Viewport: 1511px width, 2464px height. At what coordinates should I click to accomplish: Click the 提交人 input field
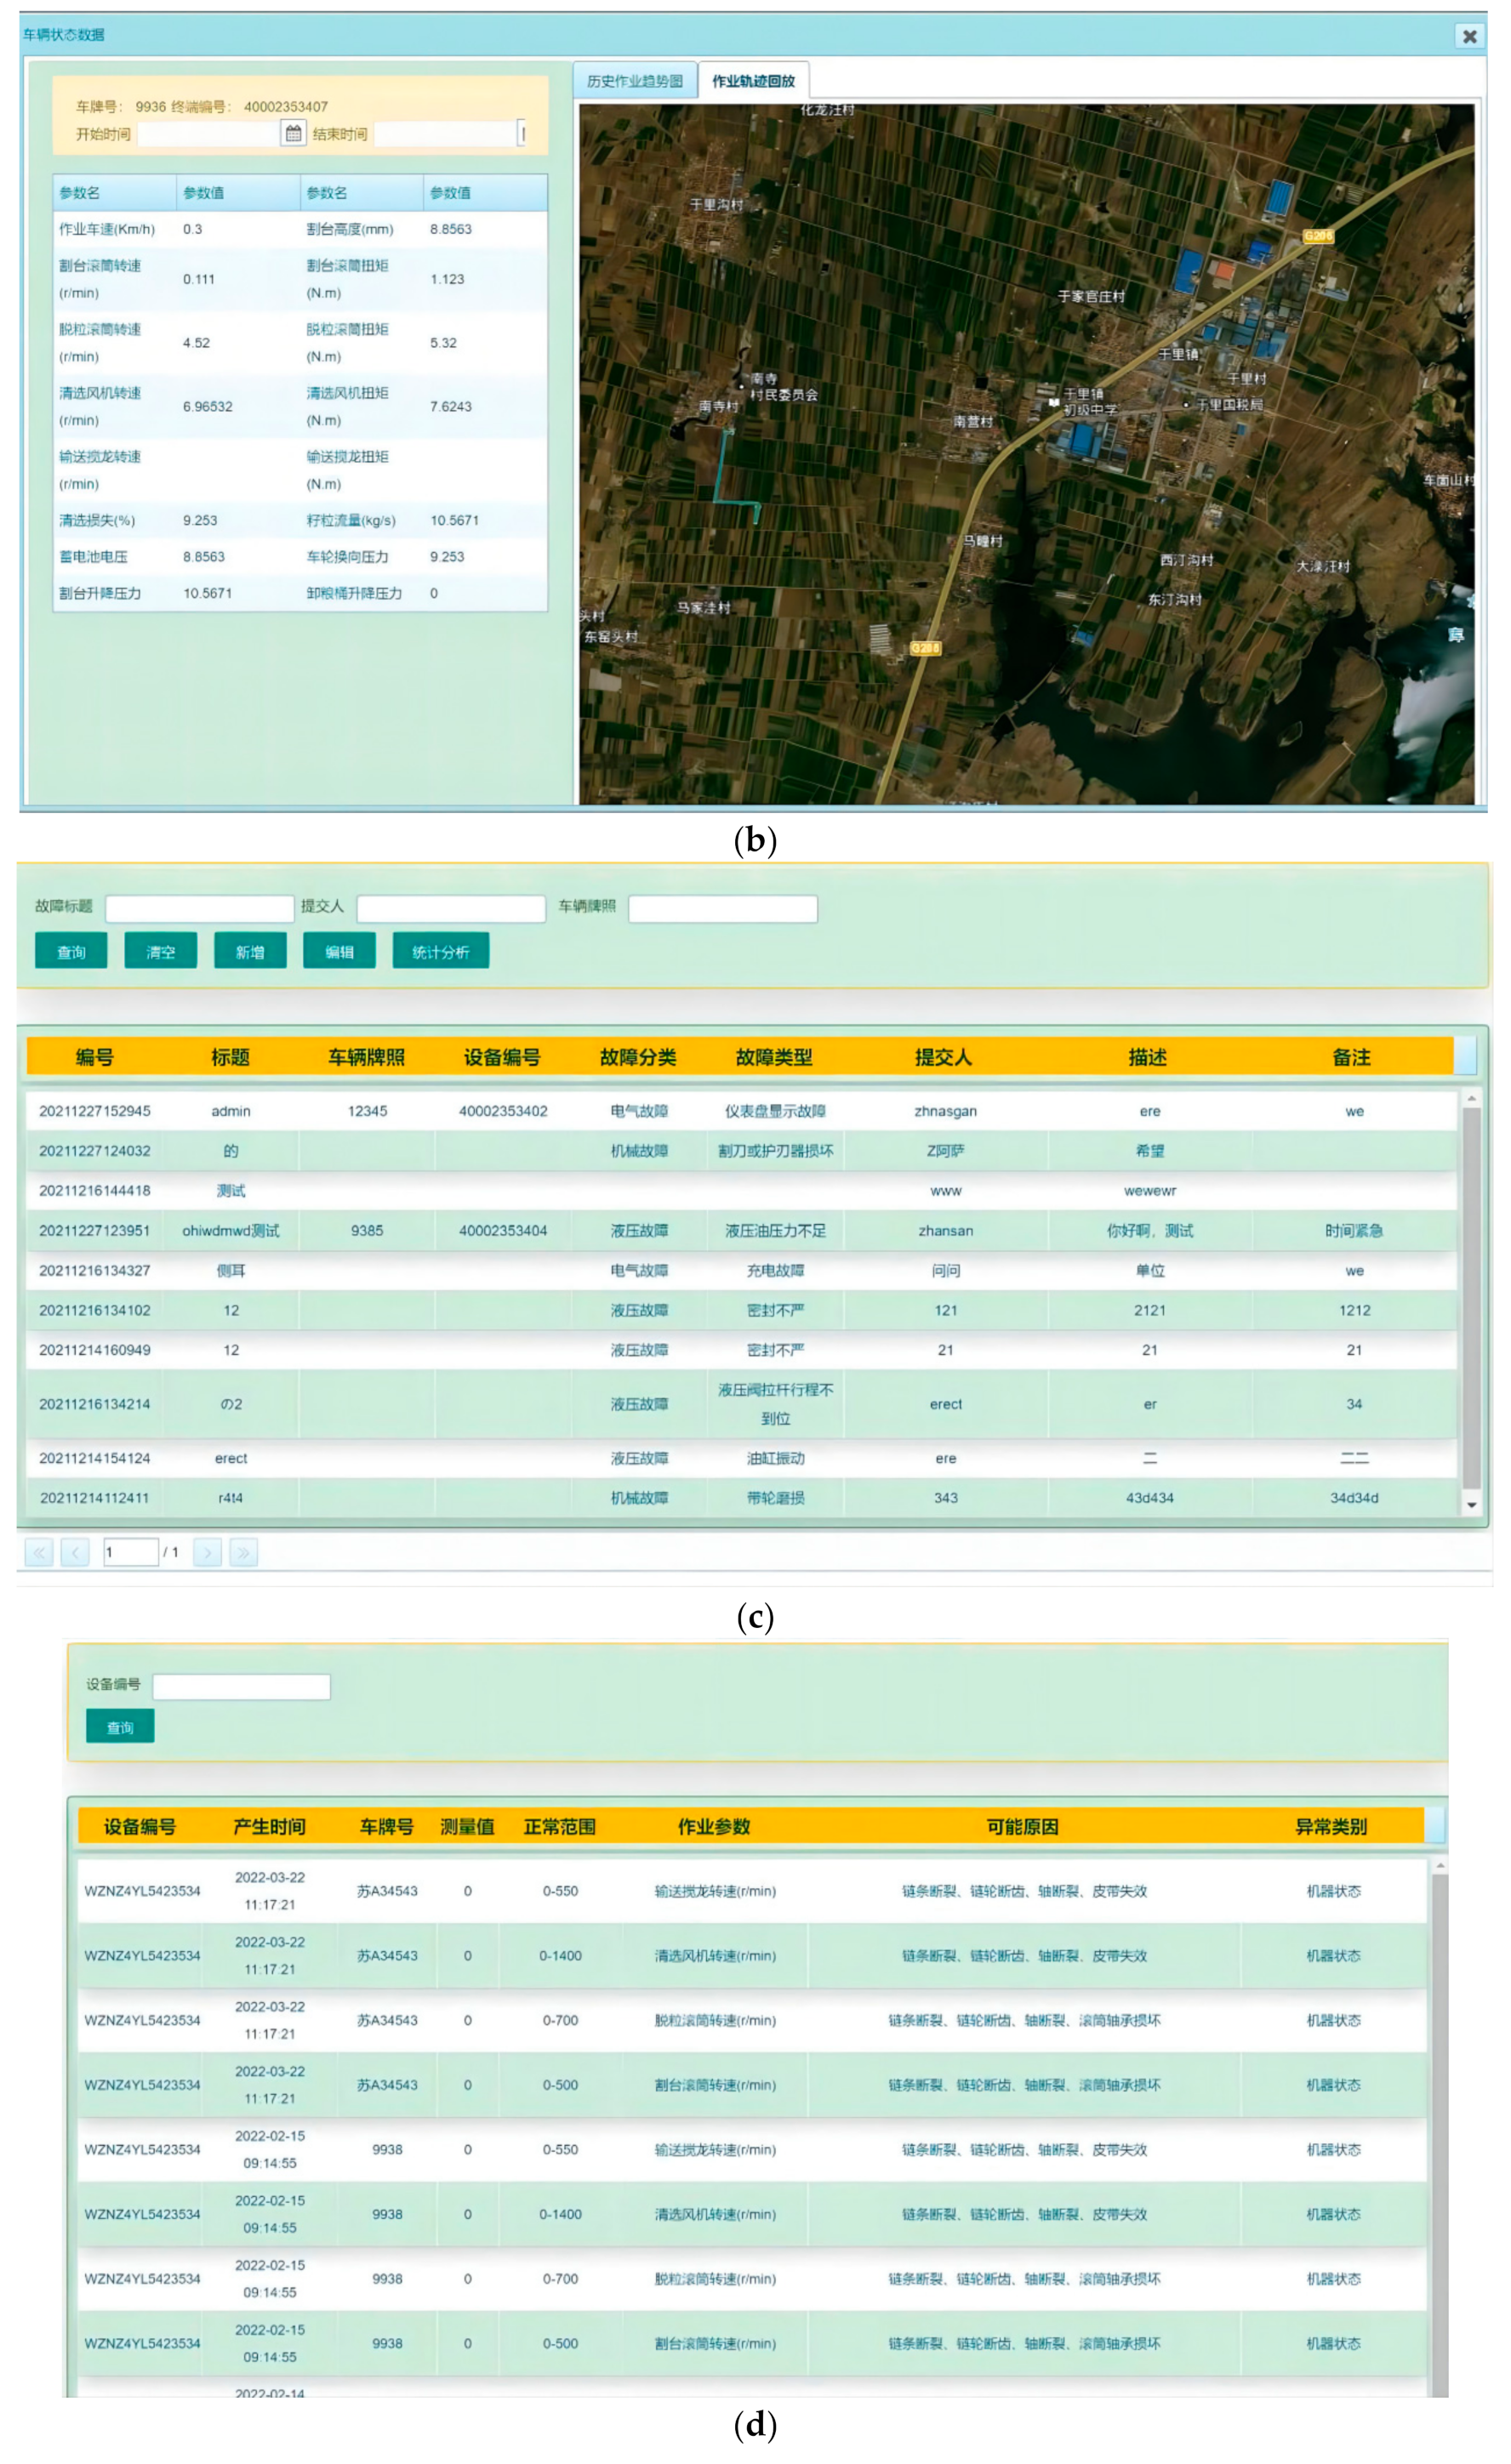click(450, 908)
